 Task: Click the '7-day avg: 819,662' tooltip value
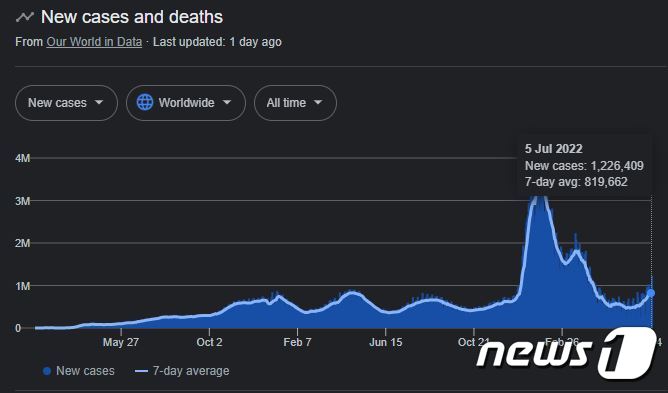point(576,182)
